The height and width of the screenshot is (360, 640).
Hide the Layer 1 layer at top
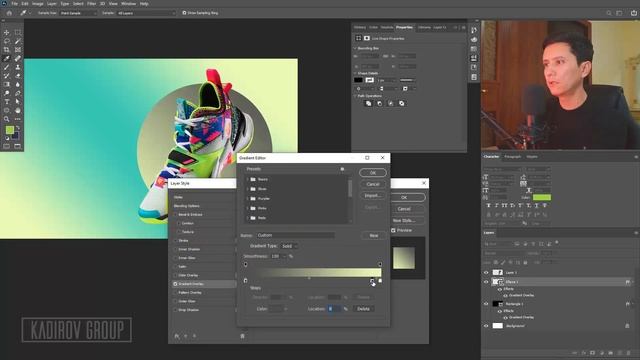tap(486, 272)
